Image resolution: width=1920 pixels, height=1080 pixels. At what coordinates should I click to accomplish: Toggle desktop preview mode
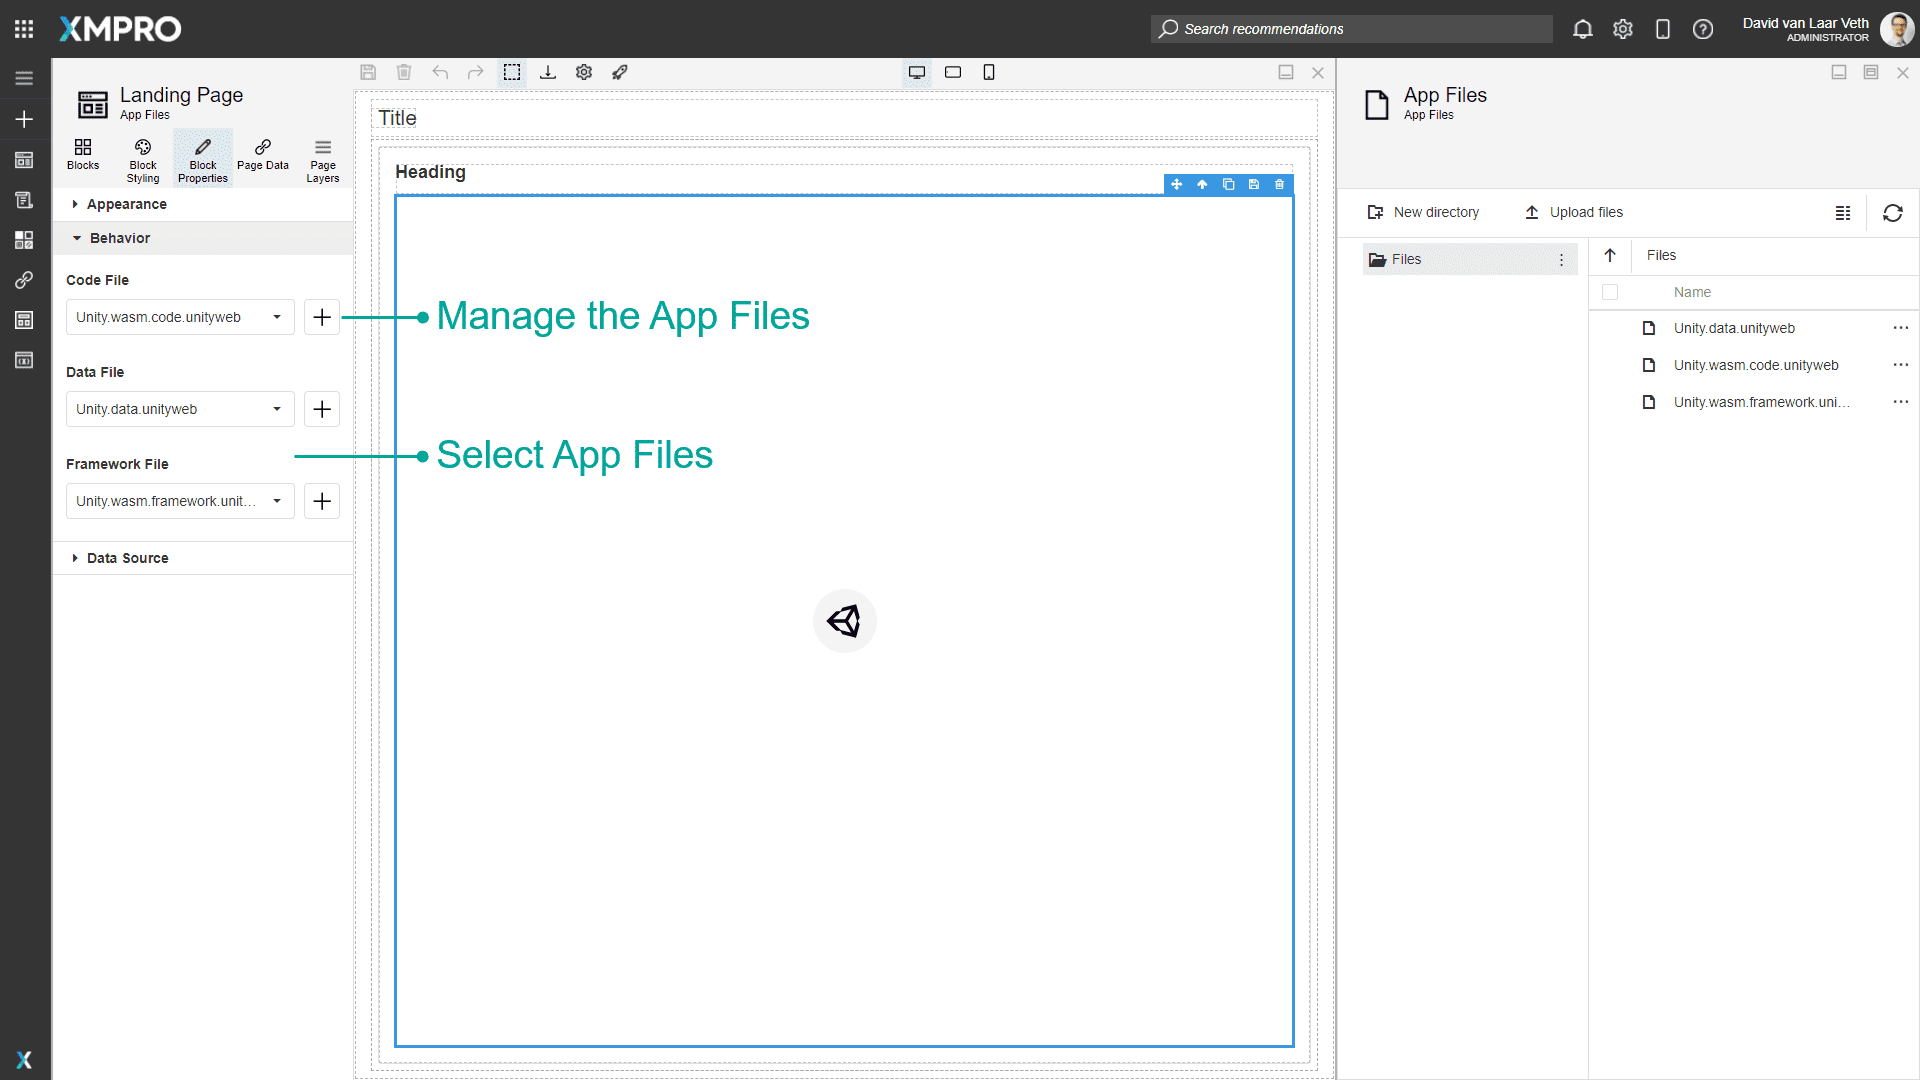[x=916, y=72]
